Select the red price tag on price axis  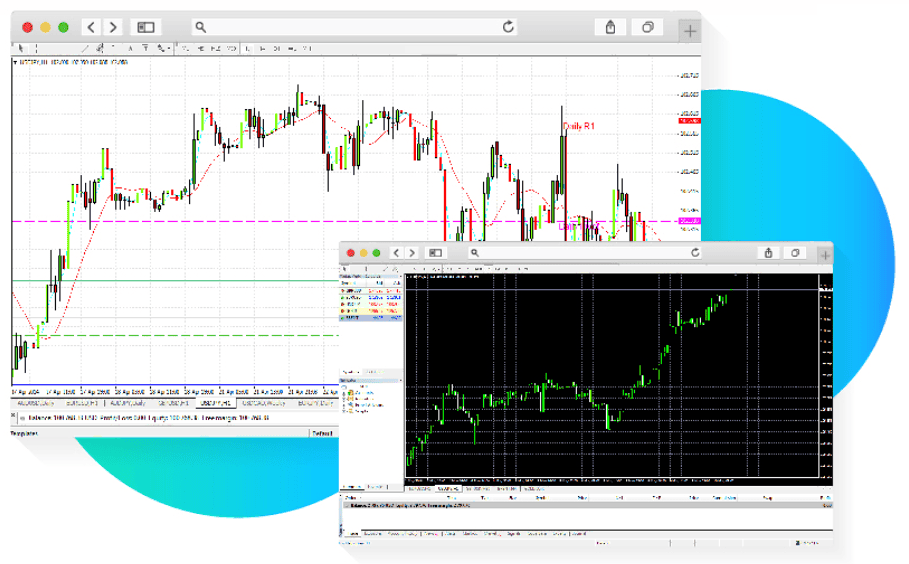tap(689, 121)
